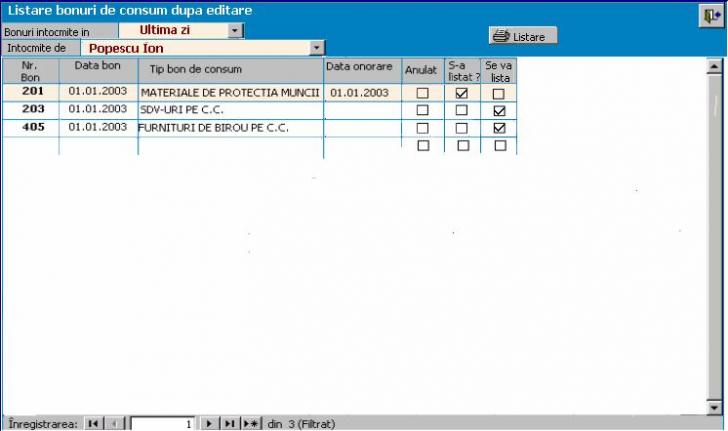Viewport: 728px width, 431px height.
Task: Click the exit door icon
Action: point(711,16)
